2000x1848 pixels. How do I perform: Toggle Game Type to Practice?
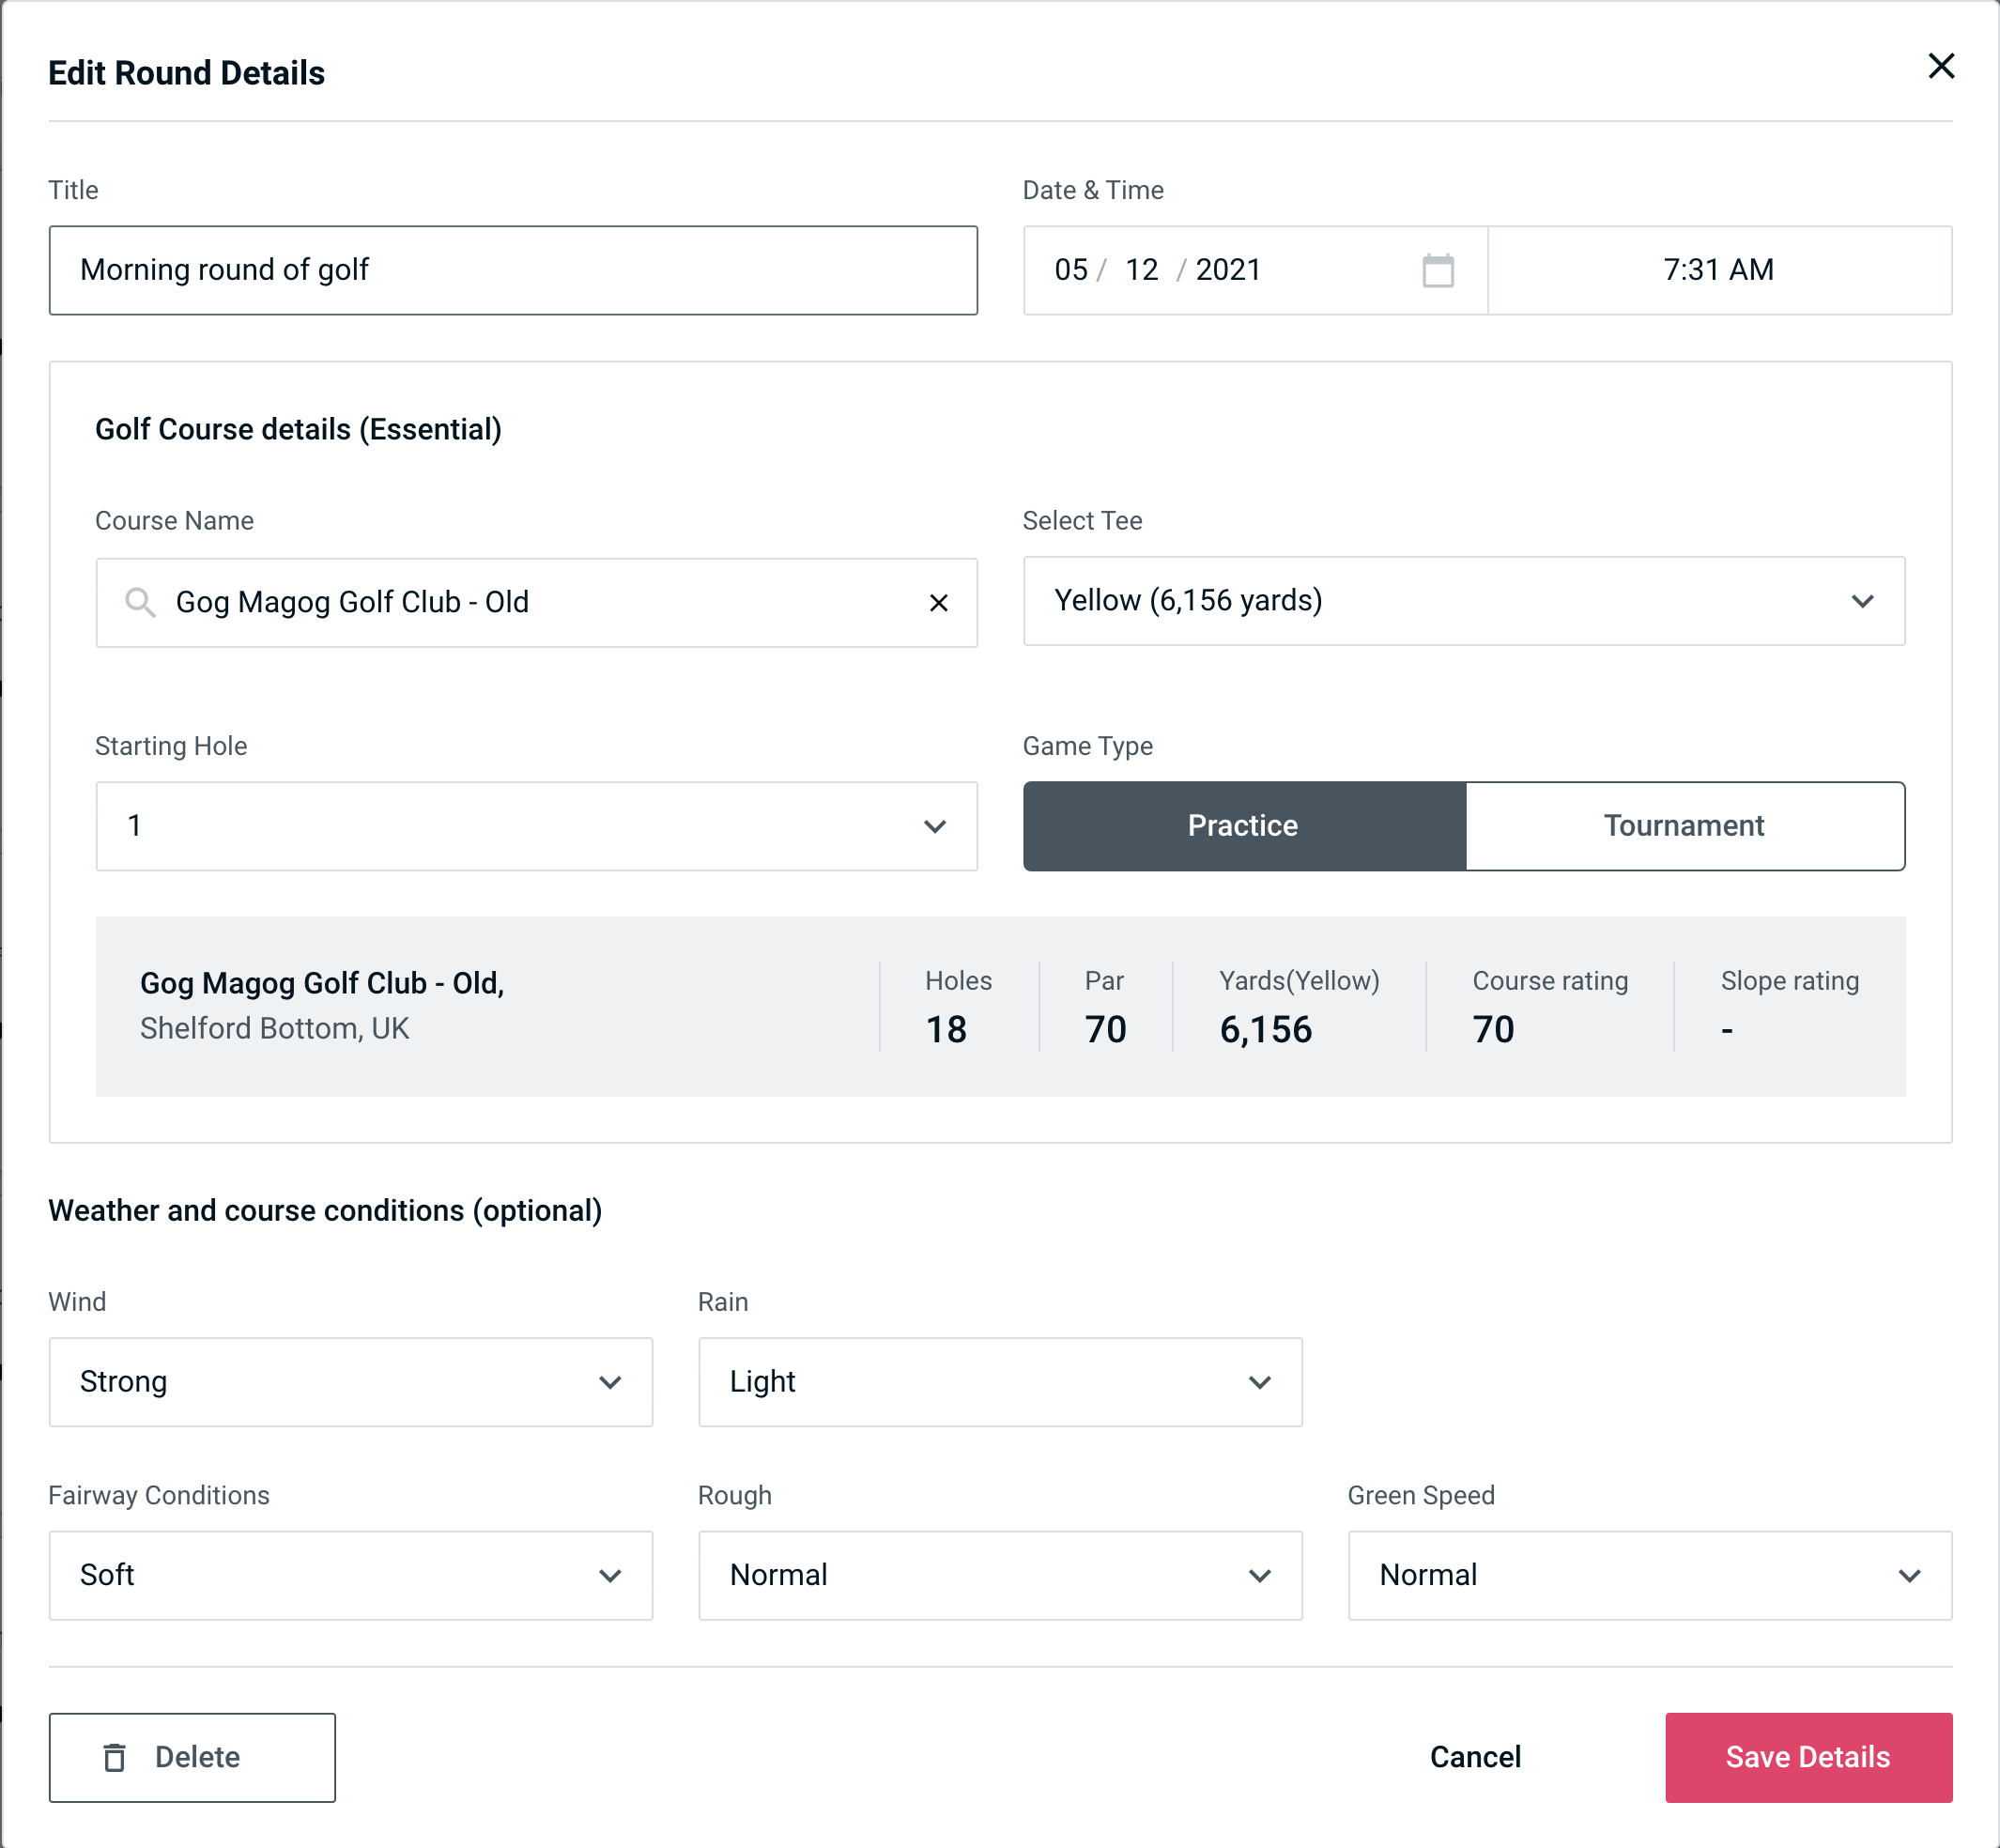click(1242, 825)
